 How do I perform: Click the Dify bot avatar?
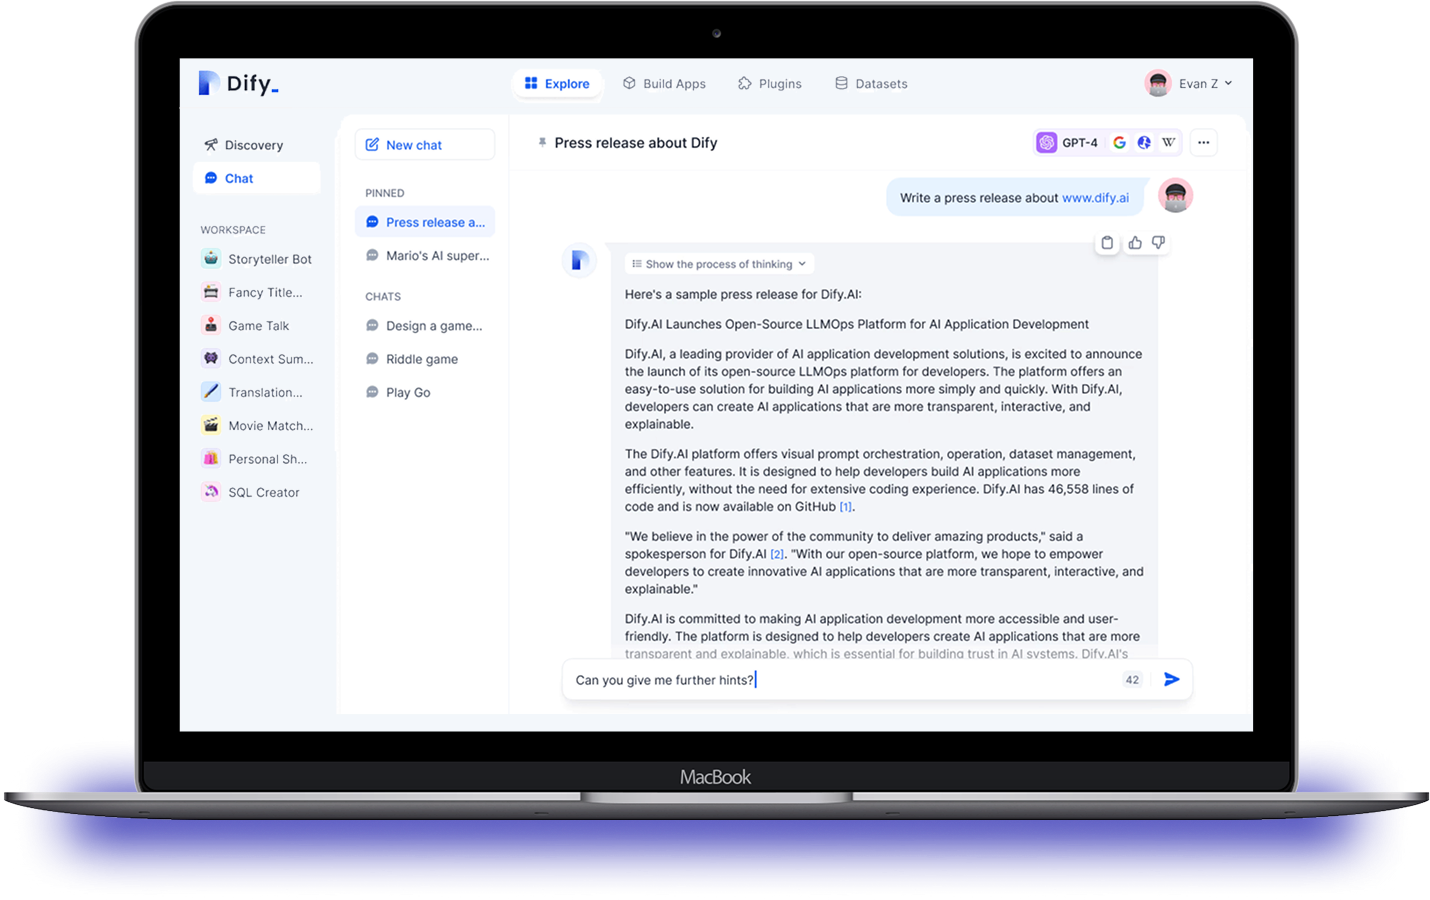click(x=579, y=261)
